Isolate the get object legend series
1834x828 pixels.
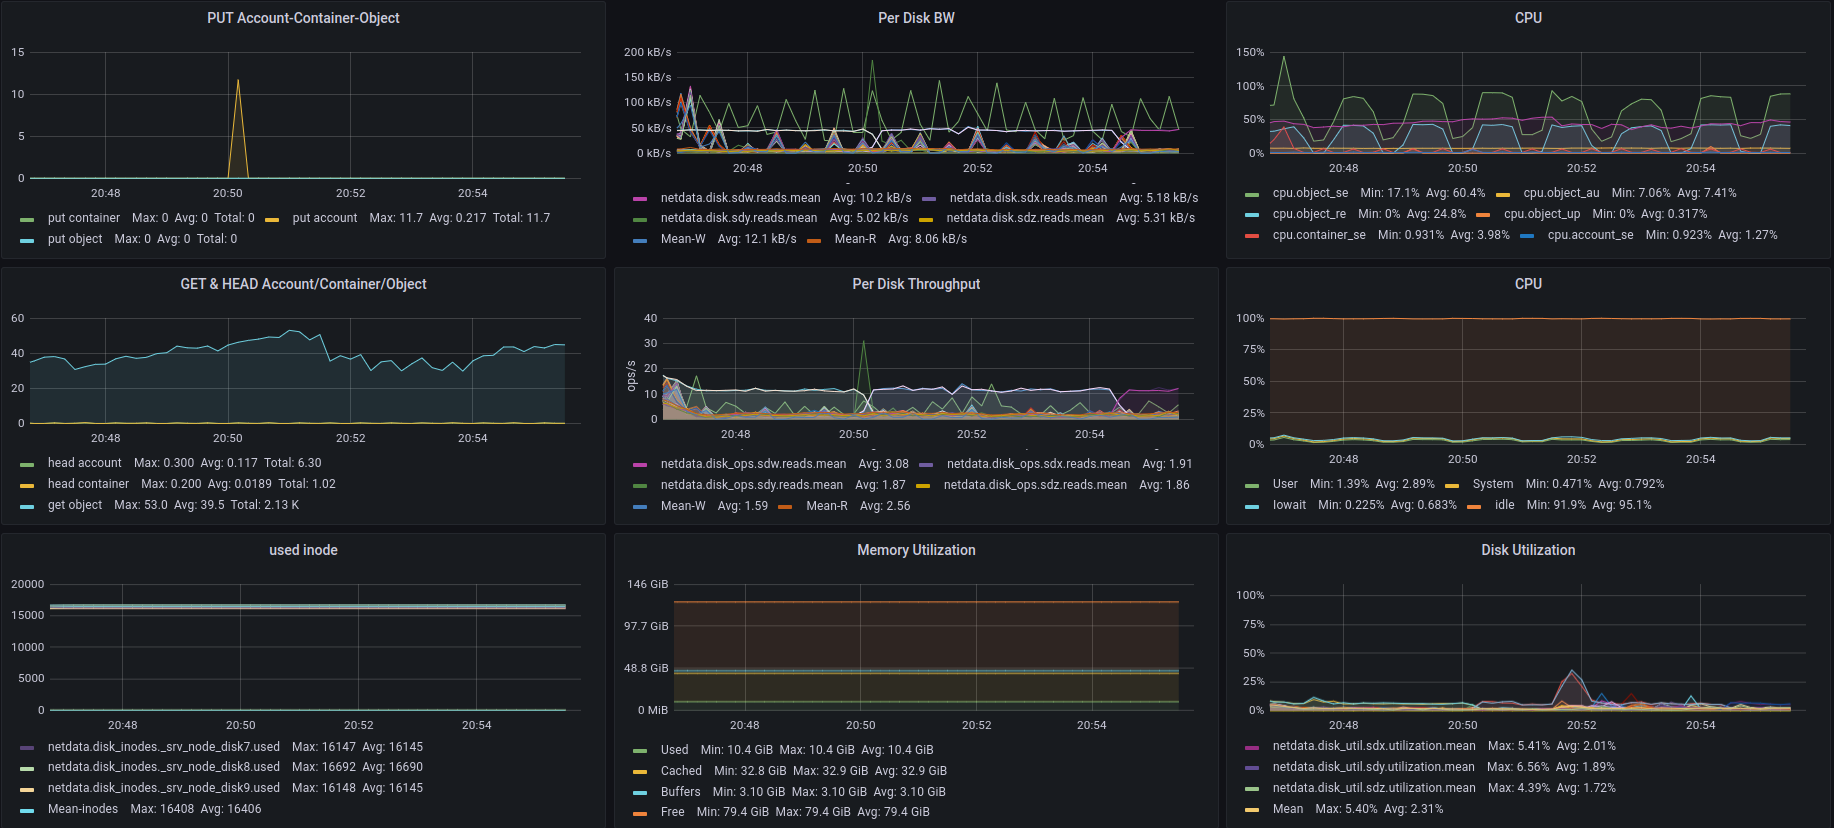[75, 505]
